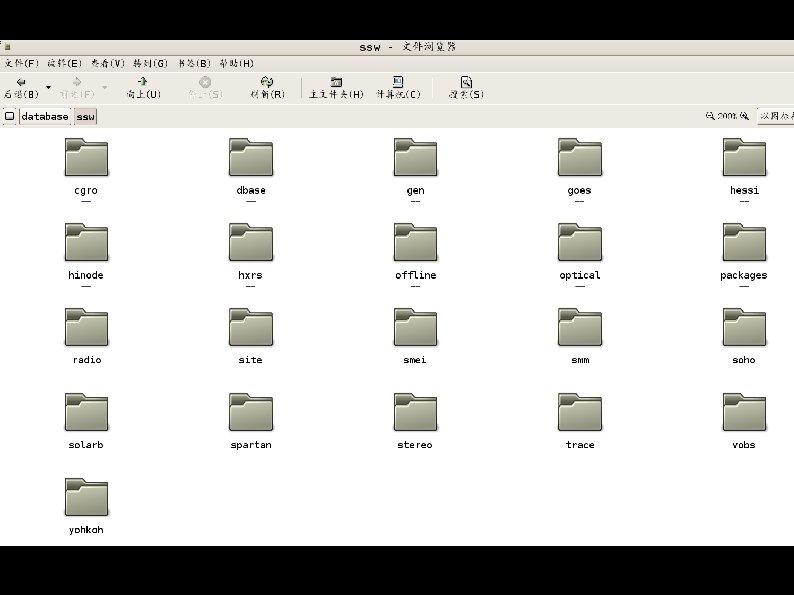Select the site folder

[251, 336]
